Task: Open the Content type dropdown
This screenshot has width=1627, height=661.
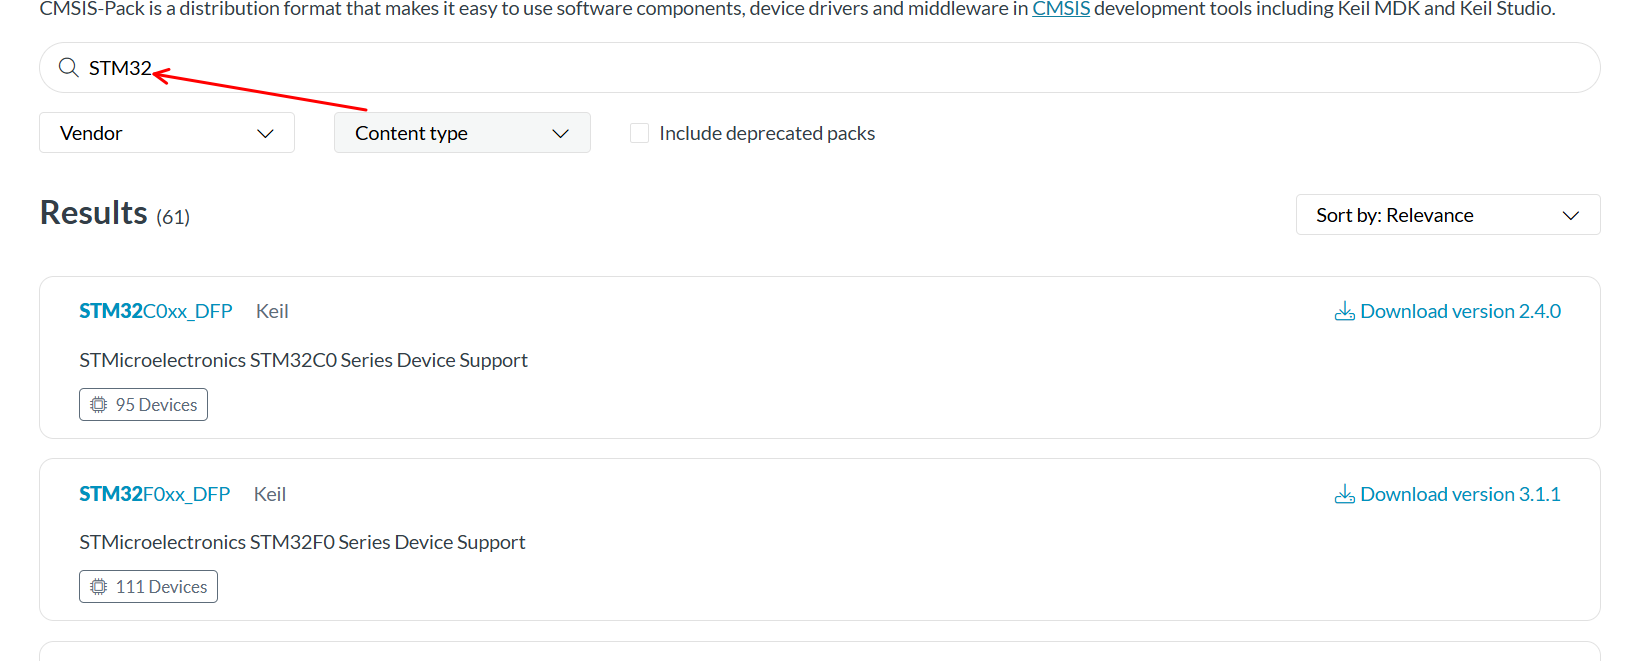Action: [462, 133]
